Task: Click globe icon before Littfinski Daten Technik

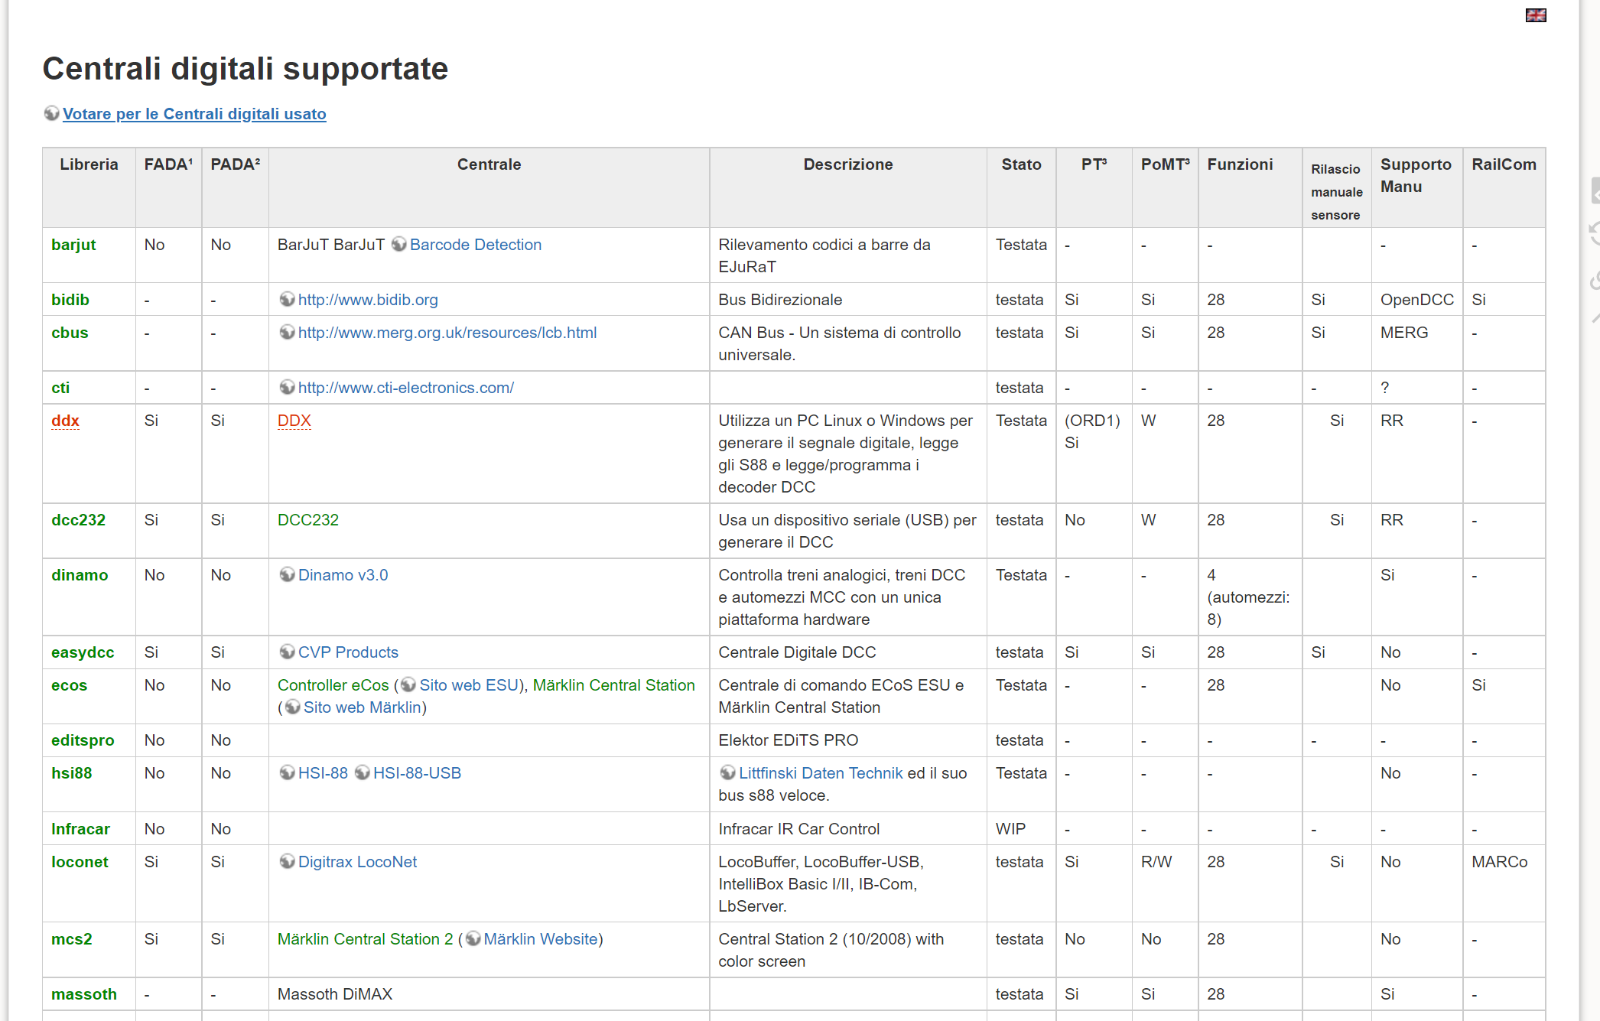Action: (x=727, y=773)
